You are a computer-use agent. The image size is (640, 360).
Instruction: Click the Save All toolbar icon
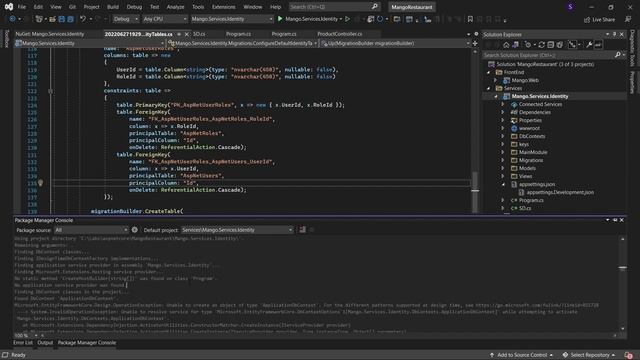coord(71,19)
